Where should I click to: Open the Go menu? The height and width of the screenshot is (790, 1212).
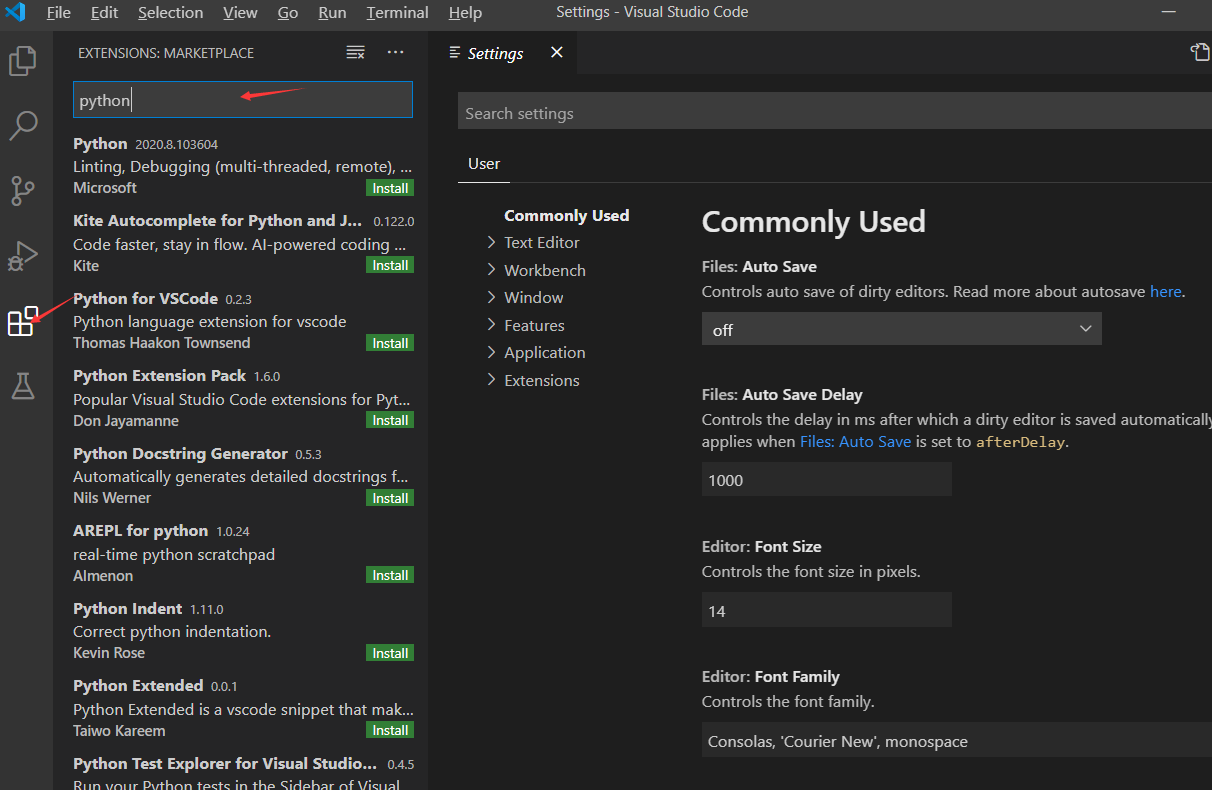pos(288,13)
